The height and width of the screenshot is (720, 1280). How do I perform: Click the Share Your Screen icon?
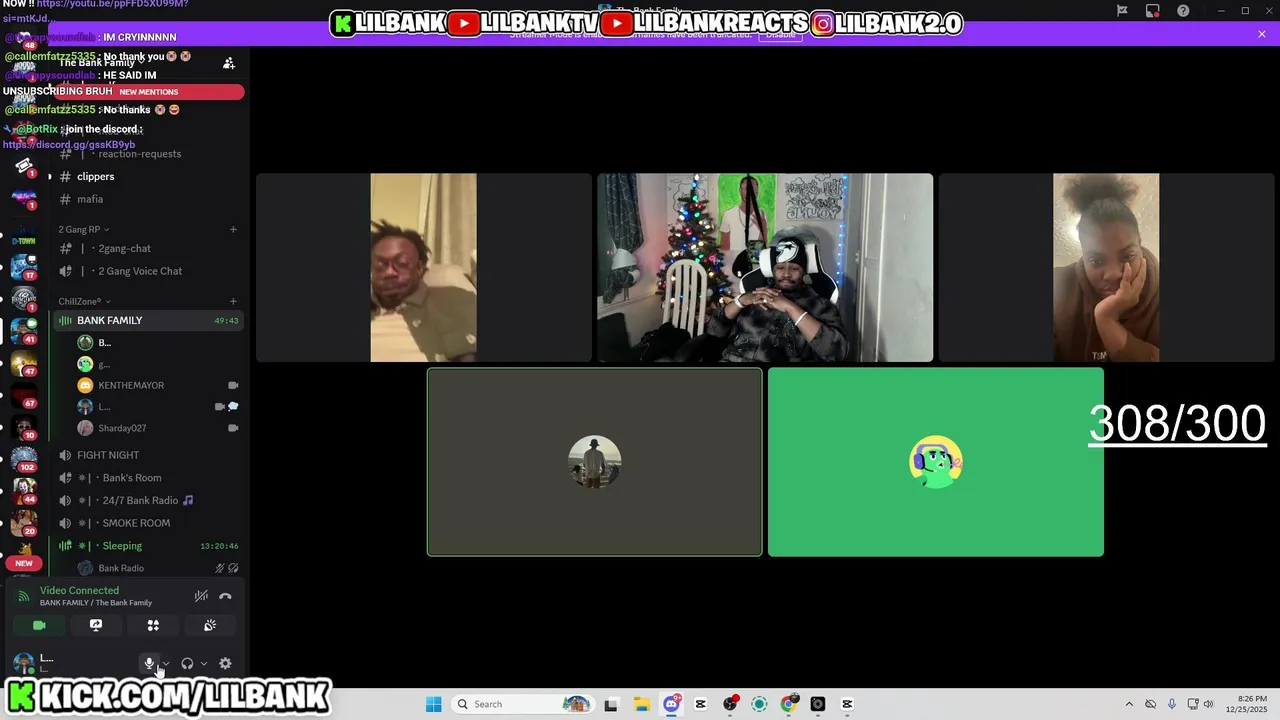[x=96, y=625]
